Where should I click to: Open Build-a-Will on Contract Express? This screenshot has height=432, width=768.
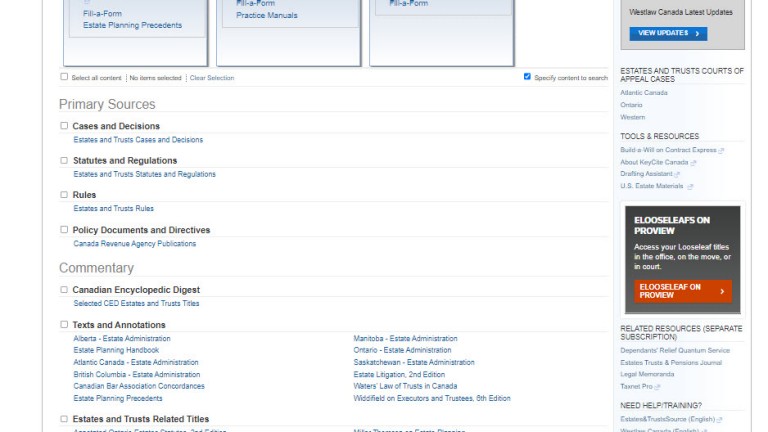point(668,150)
